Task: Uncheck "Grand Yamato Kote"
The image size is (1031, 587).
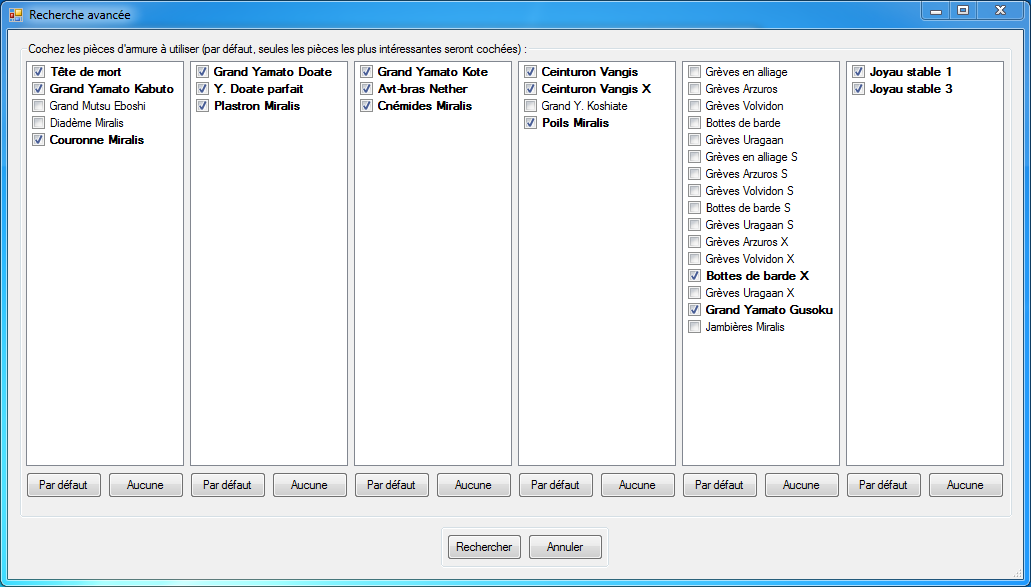Action: pyautogui.click(x=366, y=72)
